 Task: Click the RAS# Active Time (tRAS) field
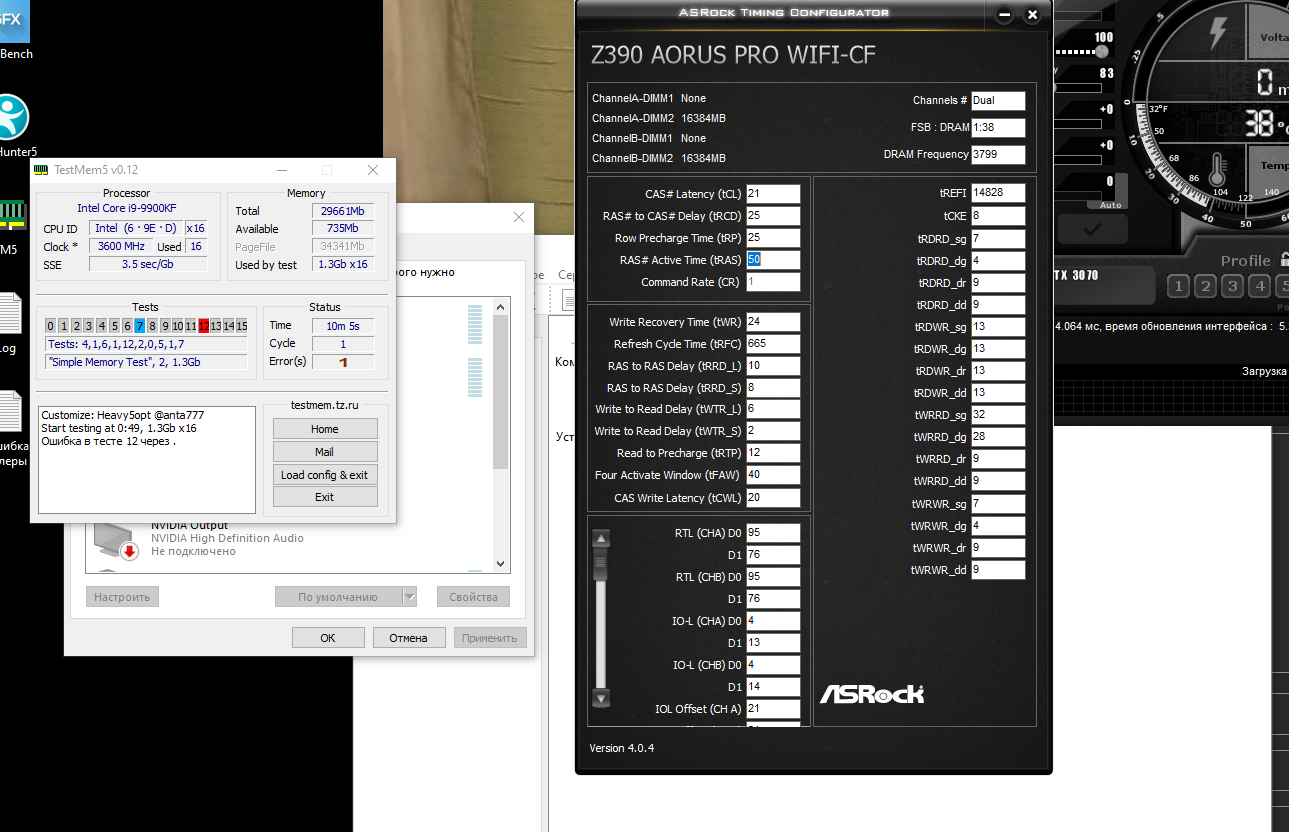coord(773,260)
